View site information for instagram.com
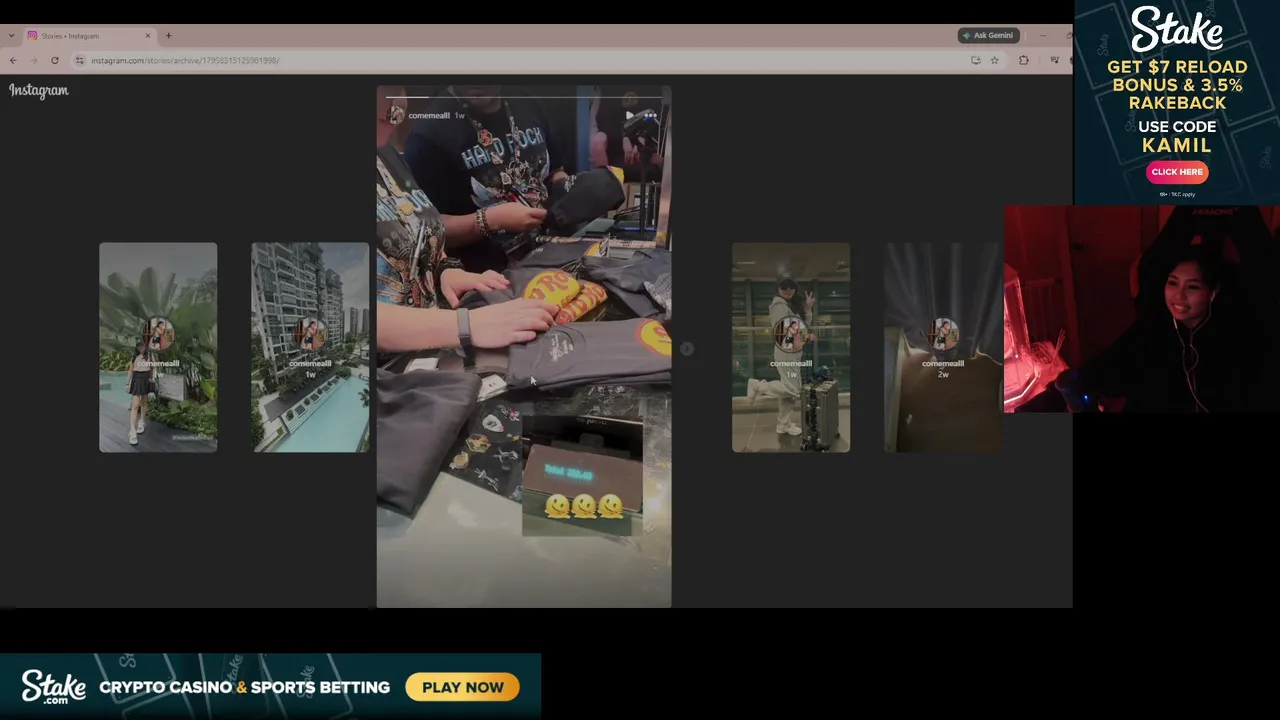The height and width of the screenshot is (720, 1280). [x=80, y=60]
